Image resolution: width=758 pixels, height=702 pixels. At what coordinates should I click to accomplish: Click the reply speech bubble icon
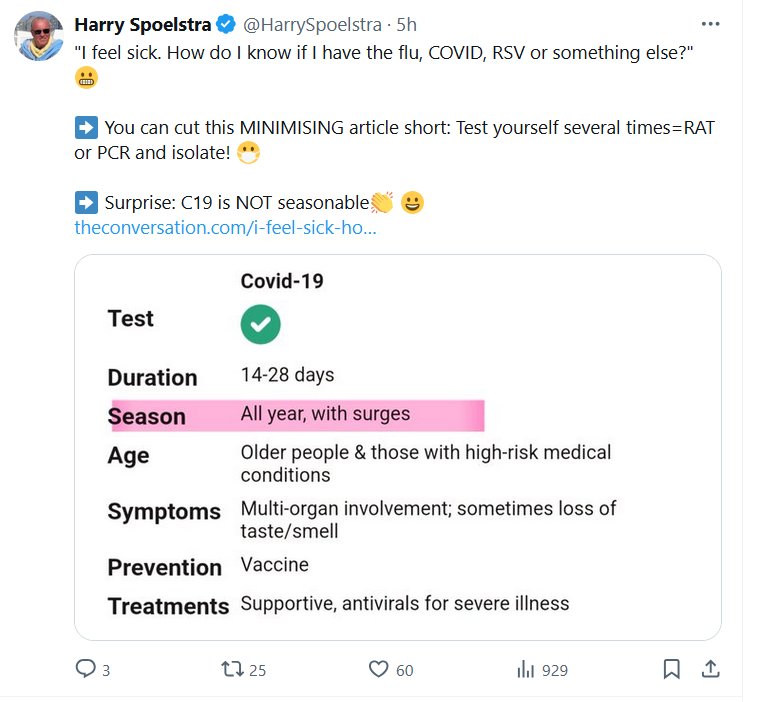pyautogui.click(x=86, y=669)
